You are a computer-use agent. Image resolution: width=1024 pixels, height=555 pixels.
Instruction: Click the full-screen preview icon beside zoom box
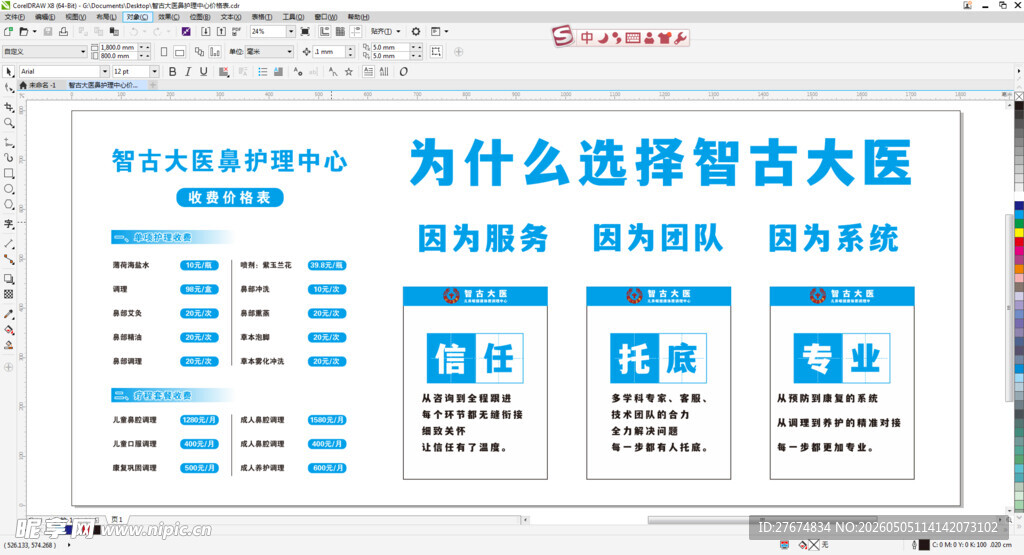(305, 31)
